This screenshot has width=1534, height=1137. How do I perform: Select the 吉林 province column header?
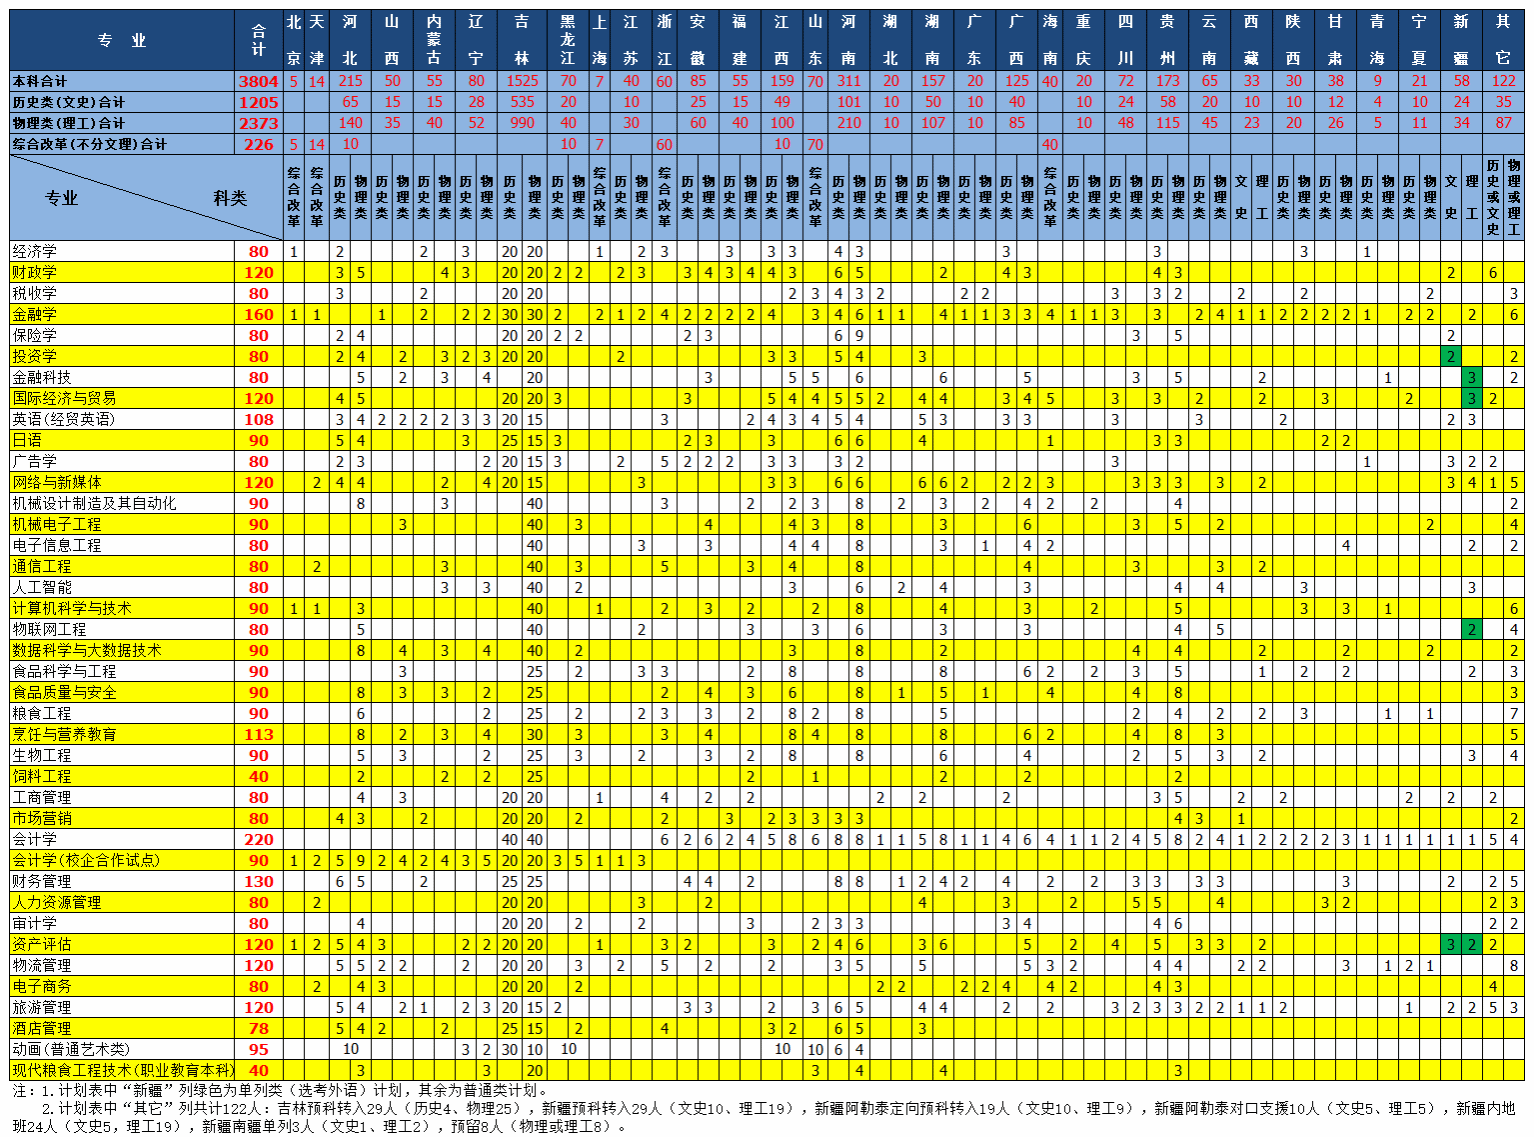tap(522, 39)
